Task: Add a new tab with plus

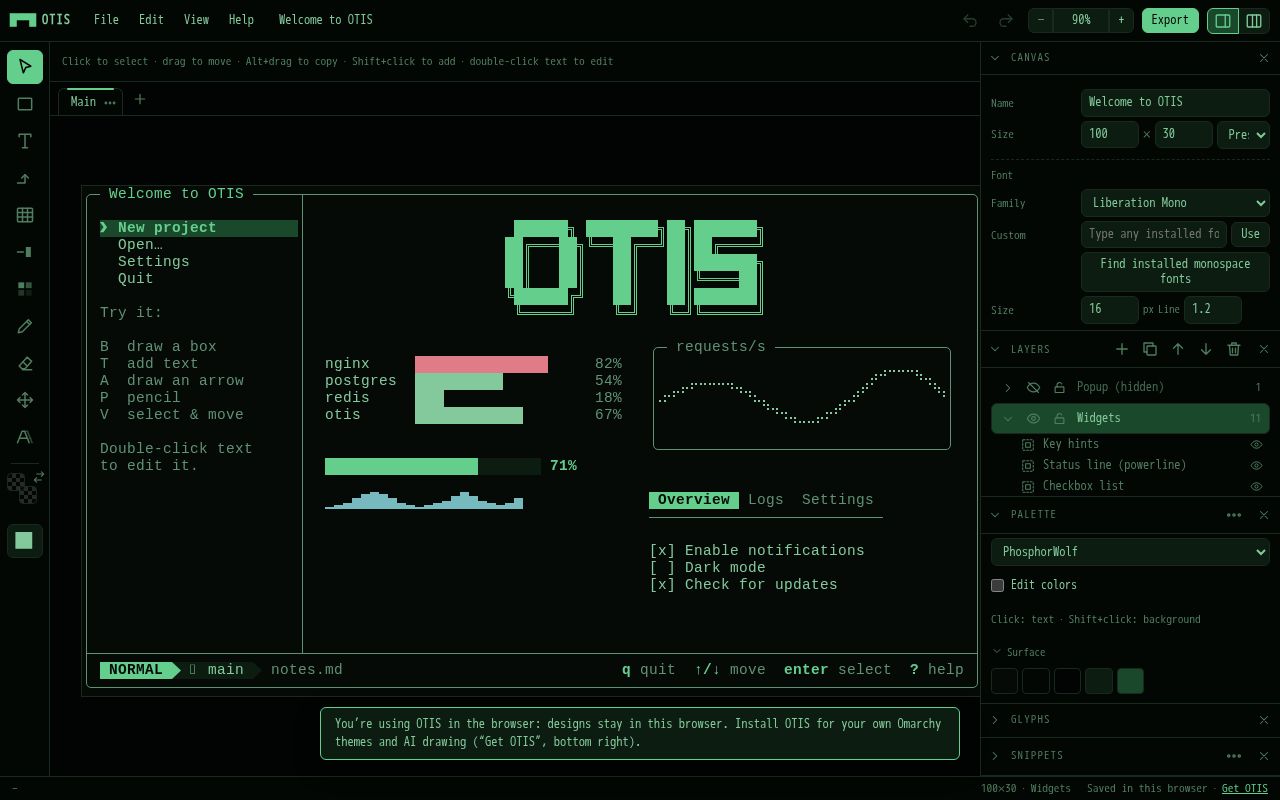Action: click(x=140, y=99)
